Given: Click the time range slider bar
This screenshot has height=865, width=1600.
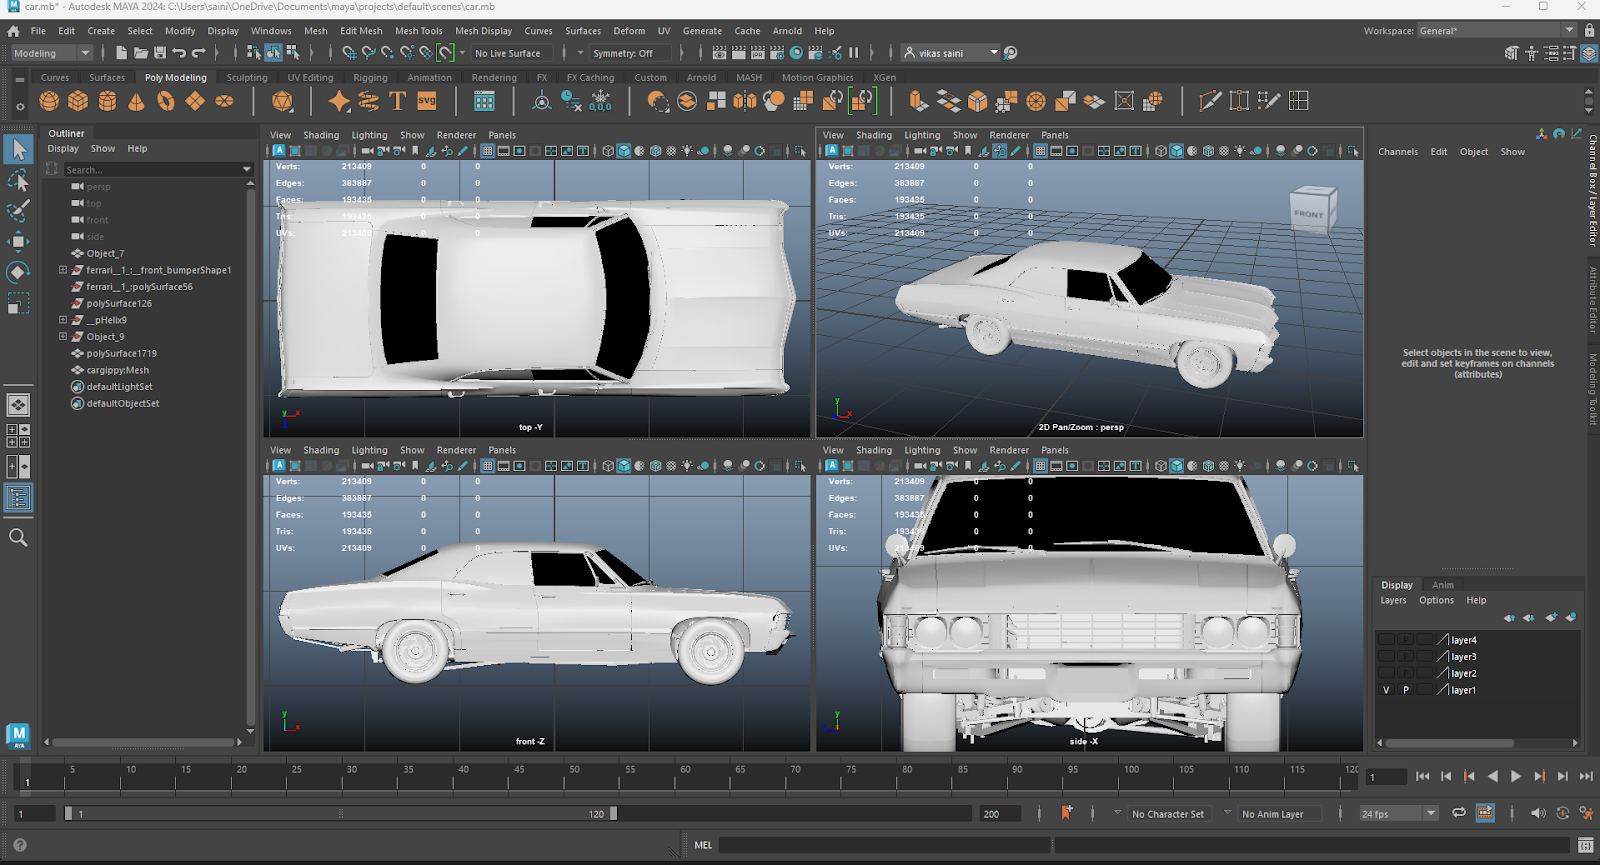Looking at the screenshot, I should (x=340, y=814).
